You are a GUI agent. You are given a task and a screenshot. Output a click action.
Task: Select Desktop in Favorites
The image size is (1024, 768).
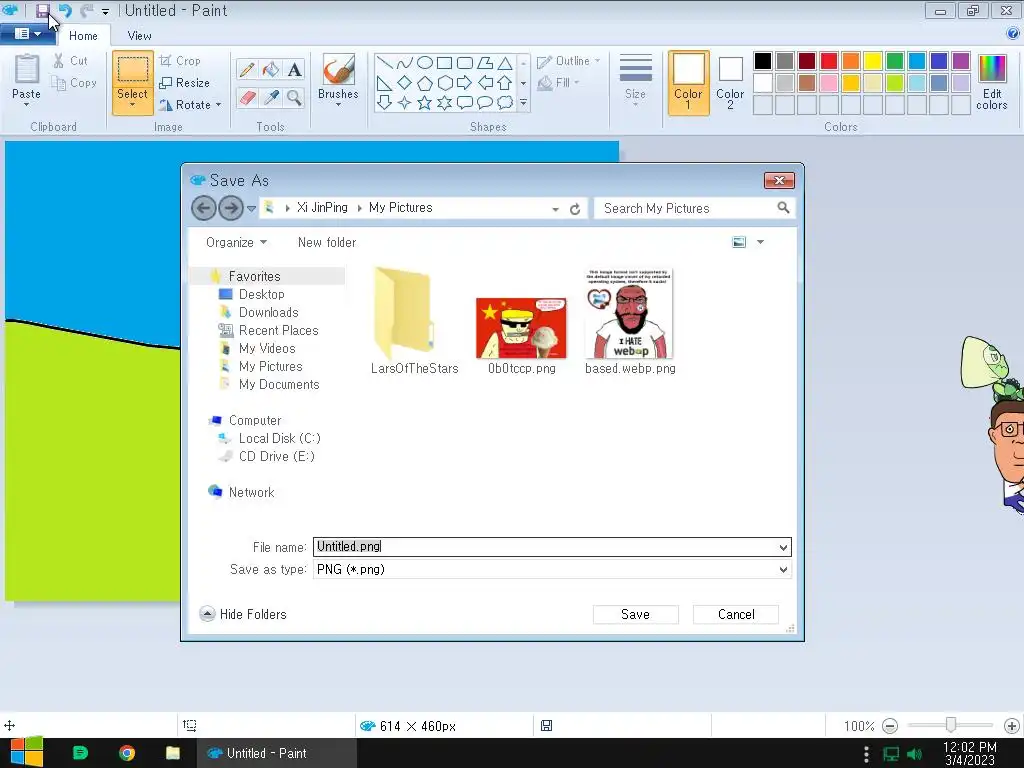pos(261,295)
